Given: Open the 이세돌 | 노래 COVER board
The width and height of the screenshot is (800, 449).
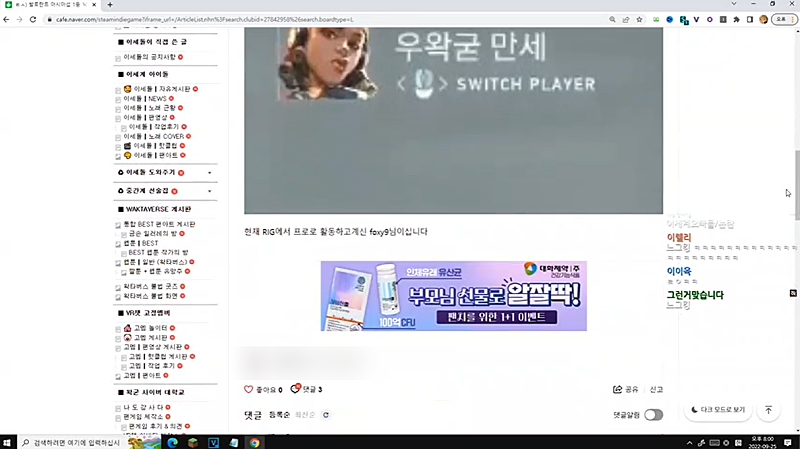Looking at the screenshot, I should click(154, 136).
